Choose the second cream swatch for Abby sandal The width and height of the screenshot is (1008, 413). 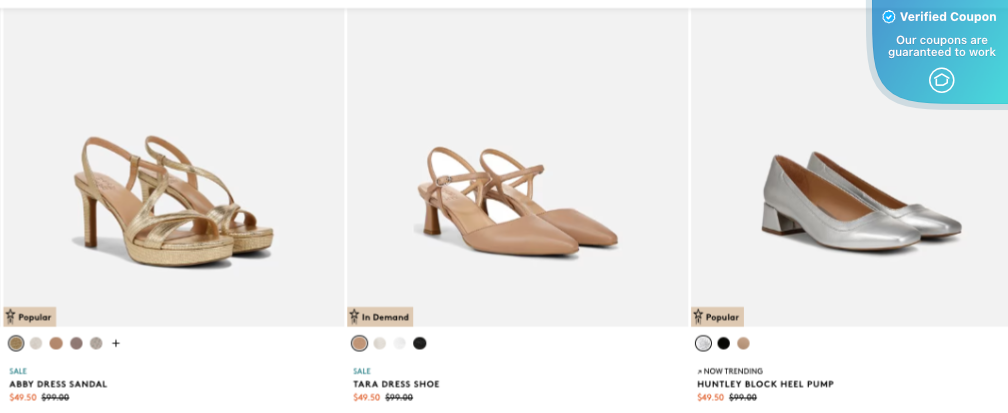[36, 343]
